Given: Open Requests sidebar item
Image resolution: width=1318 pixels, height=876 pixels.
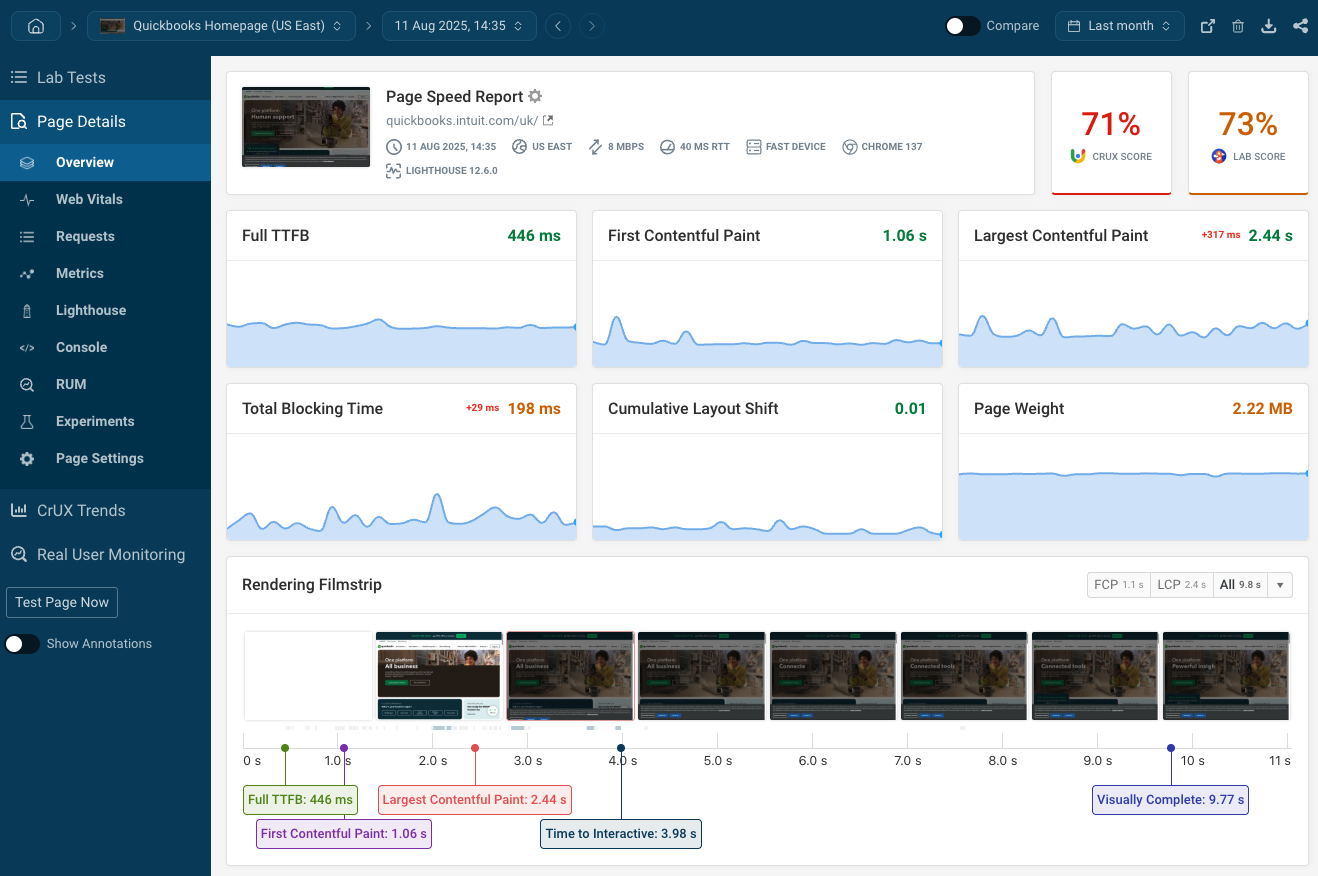Looking at the screenshot, I should [105, 236].
